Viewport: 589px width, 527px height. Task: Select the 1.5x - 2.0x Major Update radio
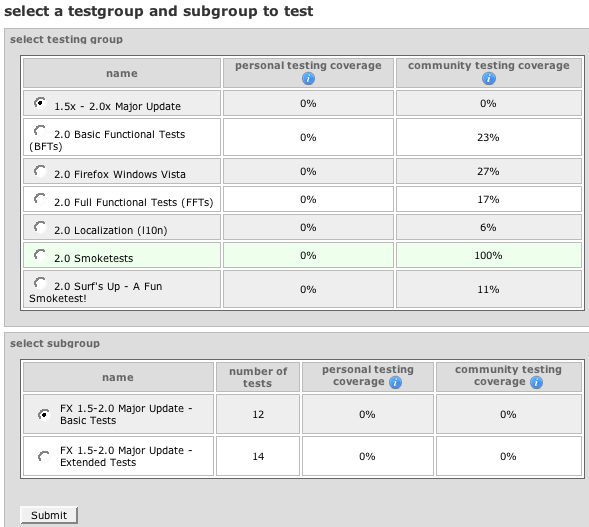[40, 103]
